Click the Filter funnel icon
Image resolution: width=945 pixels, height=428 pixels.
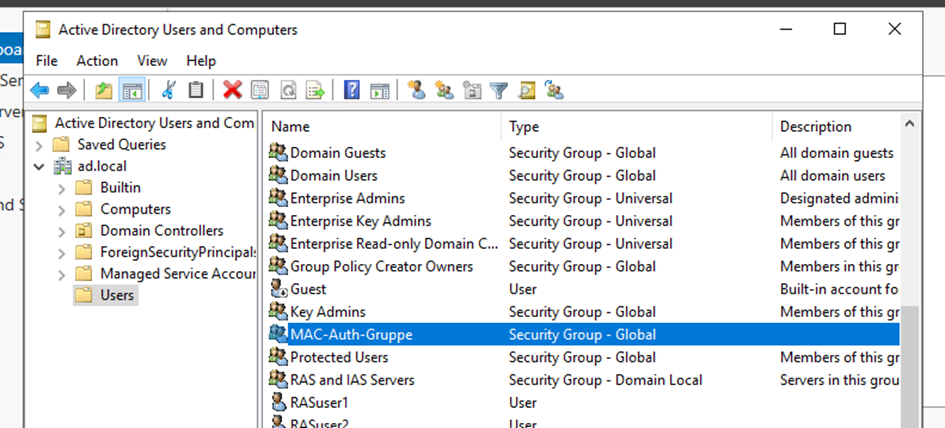point(499,91)
